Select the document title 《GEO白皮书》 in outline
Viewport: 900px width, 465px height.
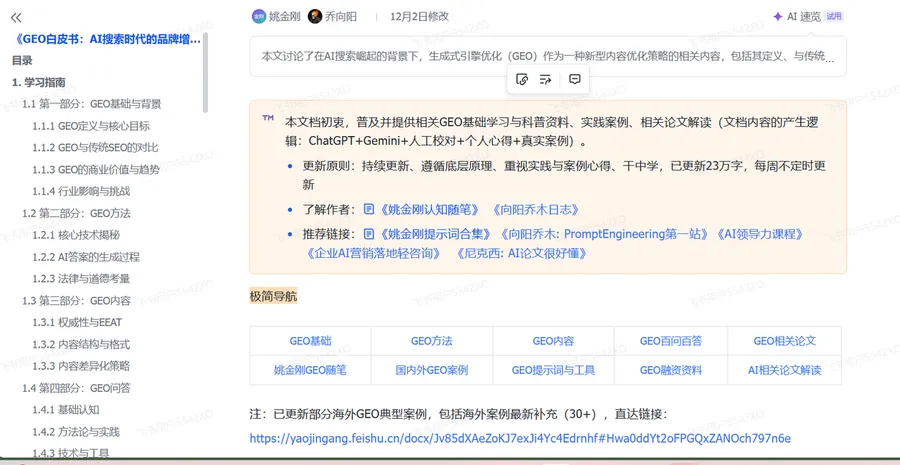pos(107,40)
